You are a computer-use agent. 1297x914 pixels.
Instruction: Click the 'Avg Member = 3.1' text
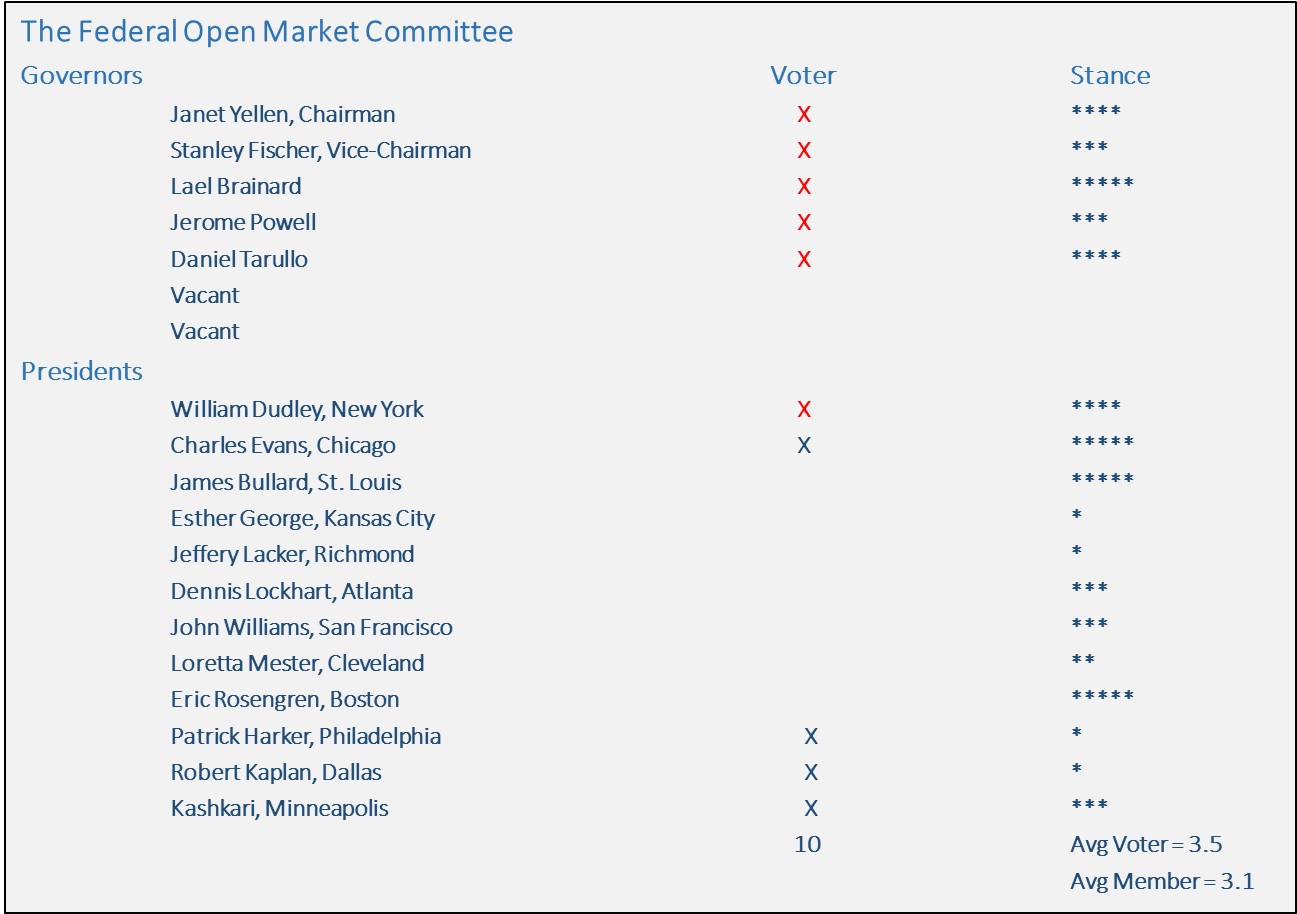pyautogui.click(x=1162, y=882)
